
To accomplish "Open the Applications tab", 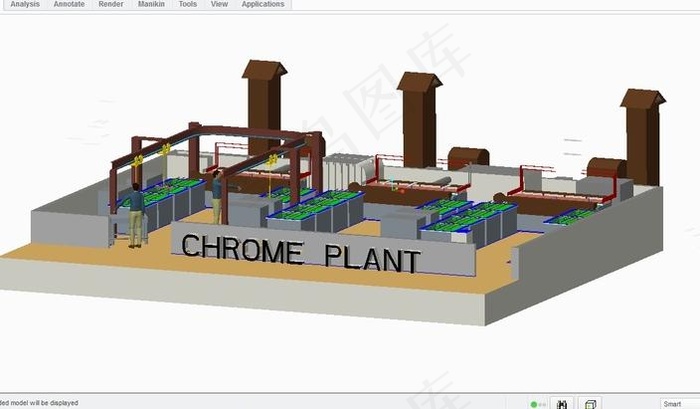I will (263, 4).
